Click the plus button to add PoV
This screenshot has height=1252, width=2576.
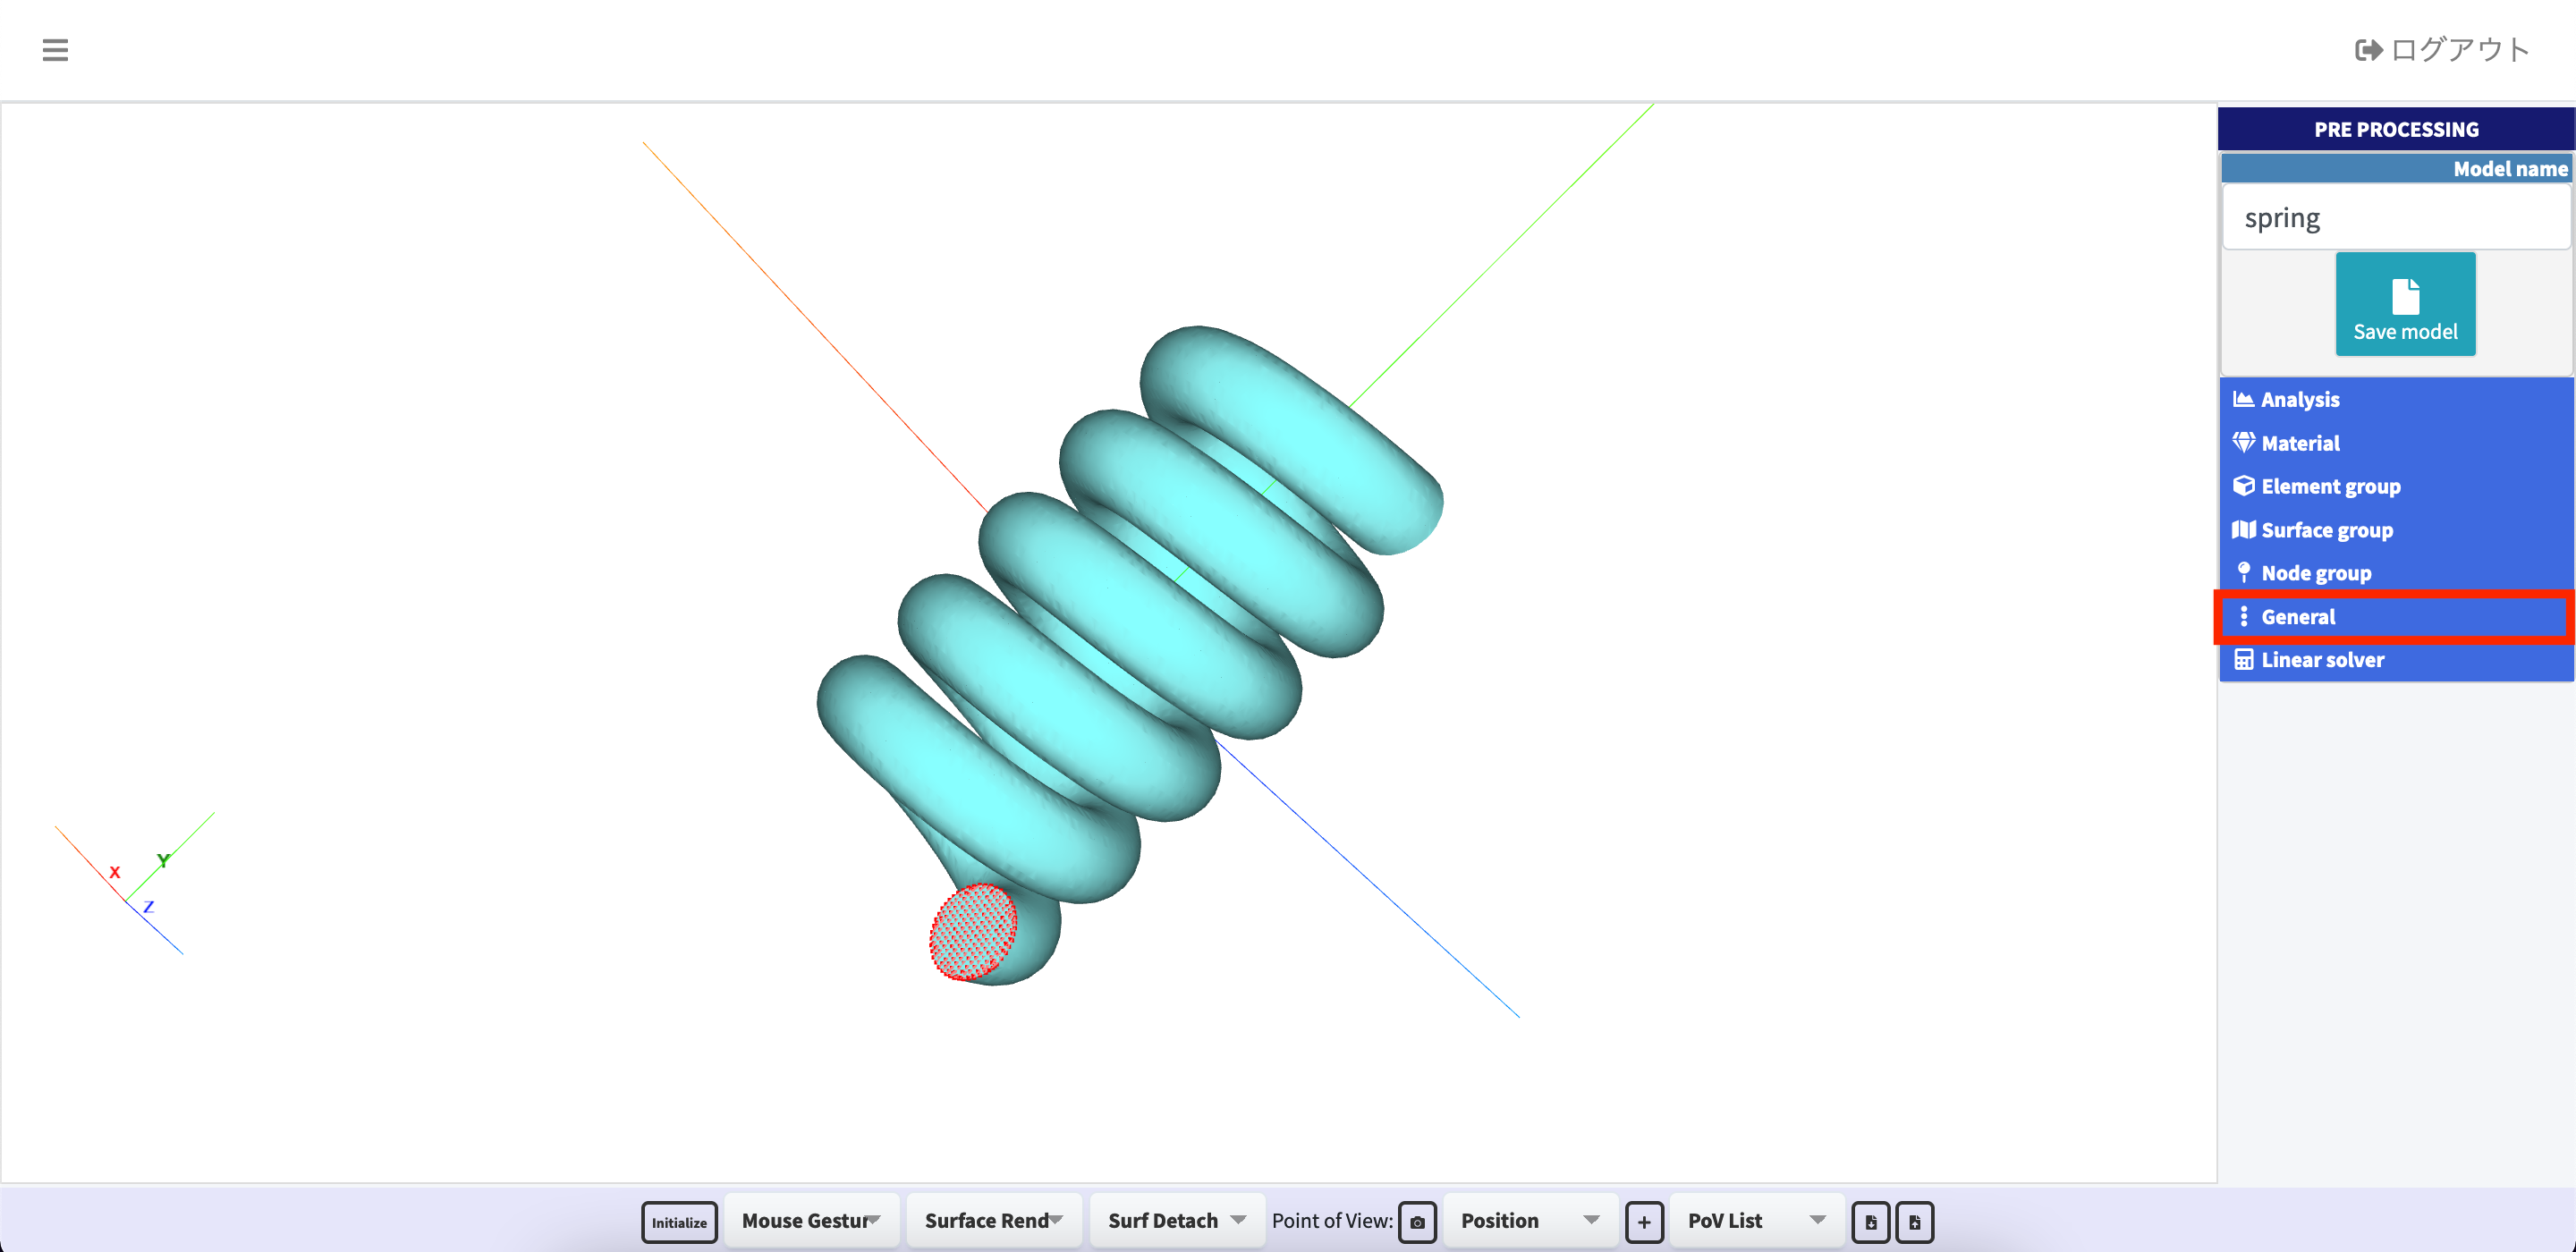[x=1643, y=1221]
